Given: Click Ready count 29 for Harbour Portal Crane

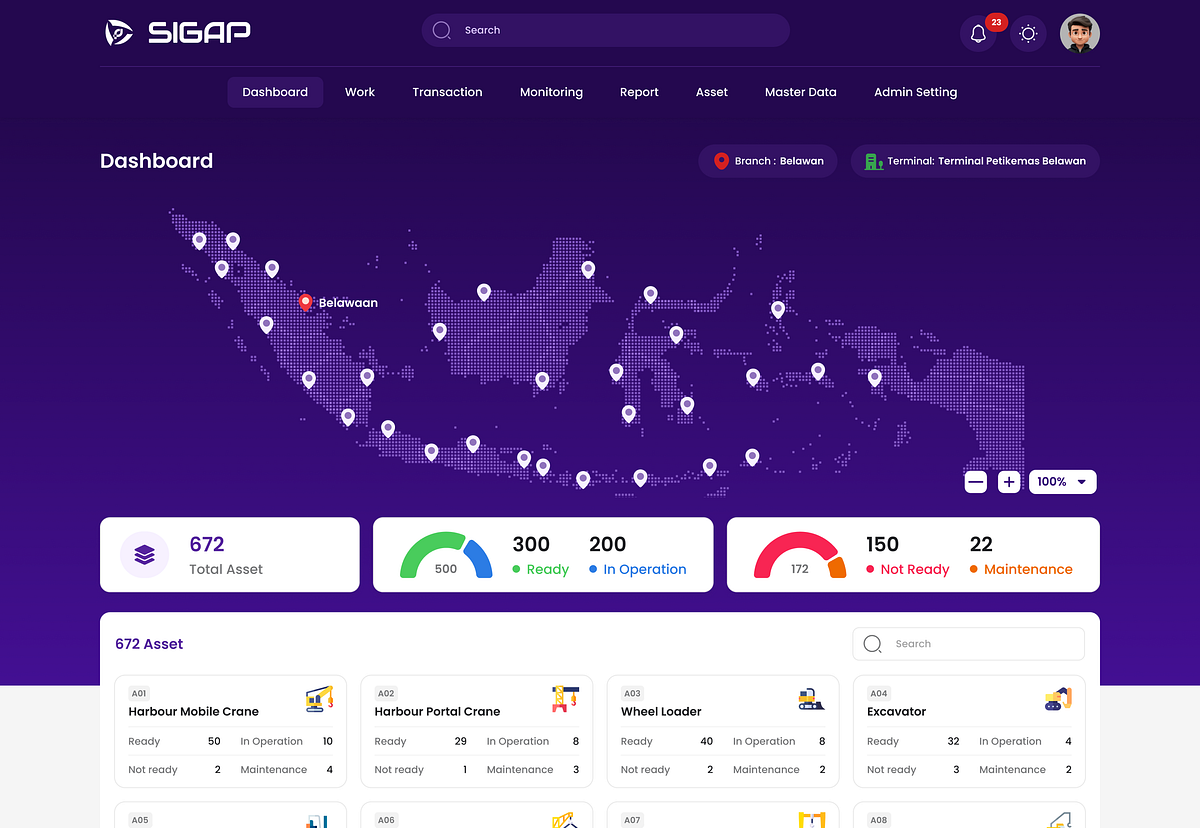Looking at the screenshot, I should (x=460, y=741).
